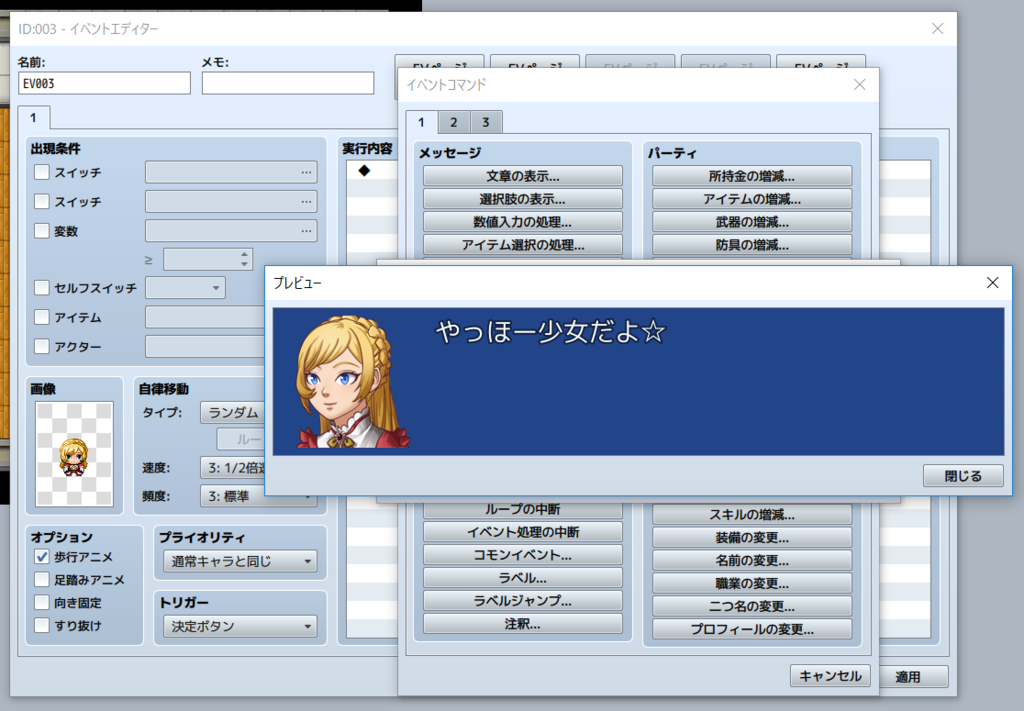Switch to event command tab 3
The image size is (1024, 711).
point(485,122)
